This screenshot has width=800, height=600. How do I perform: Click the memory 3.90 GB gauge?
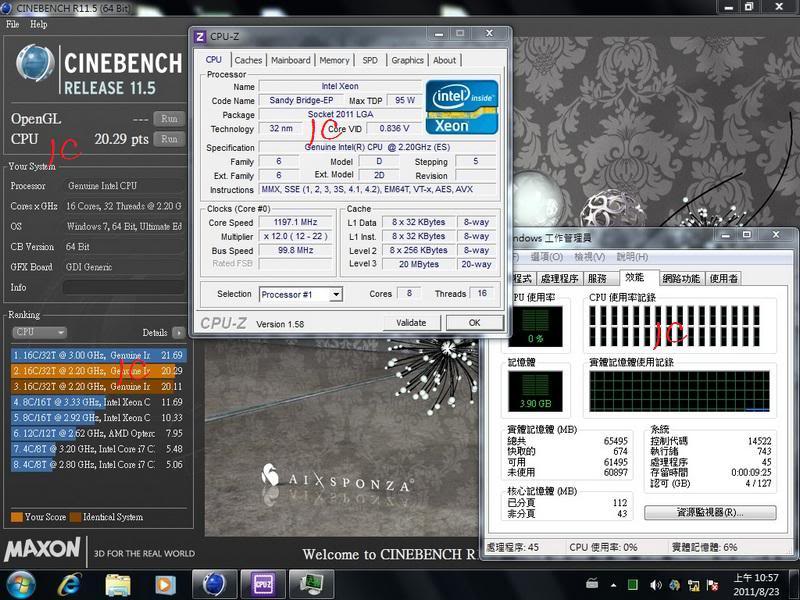click(x=535, y=391)
